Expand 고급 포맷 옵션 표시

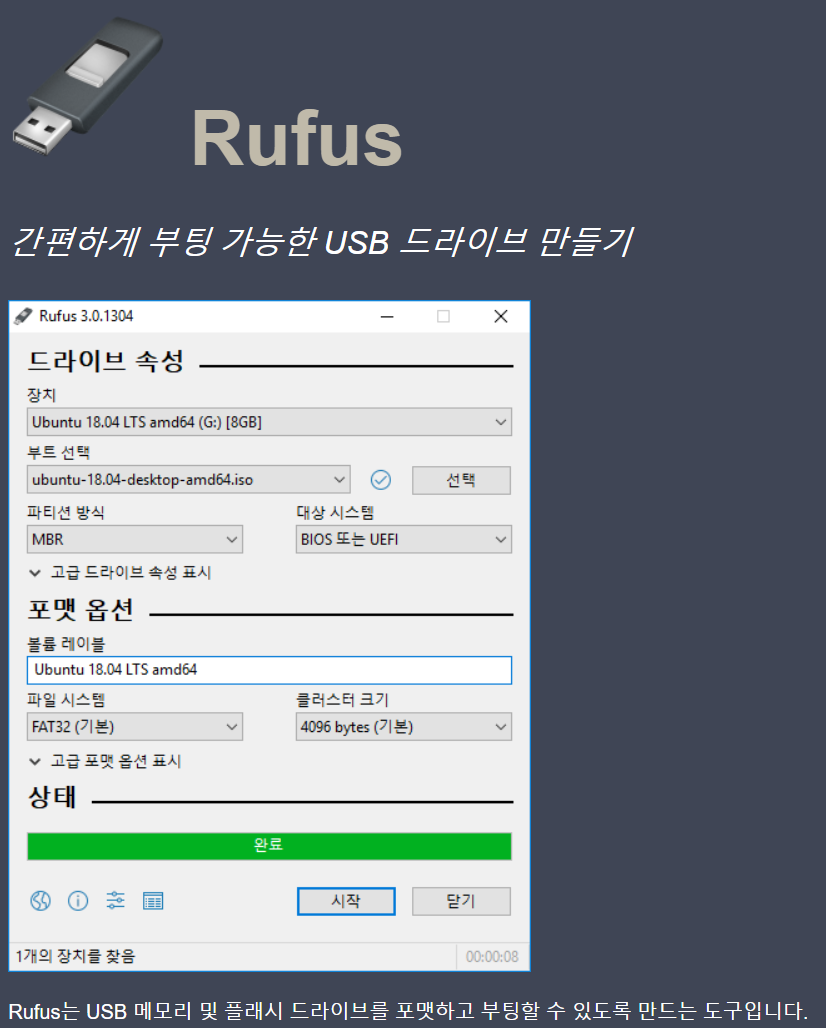click(105, 761)
